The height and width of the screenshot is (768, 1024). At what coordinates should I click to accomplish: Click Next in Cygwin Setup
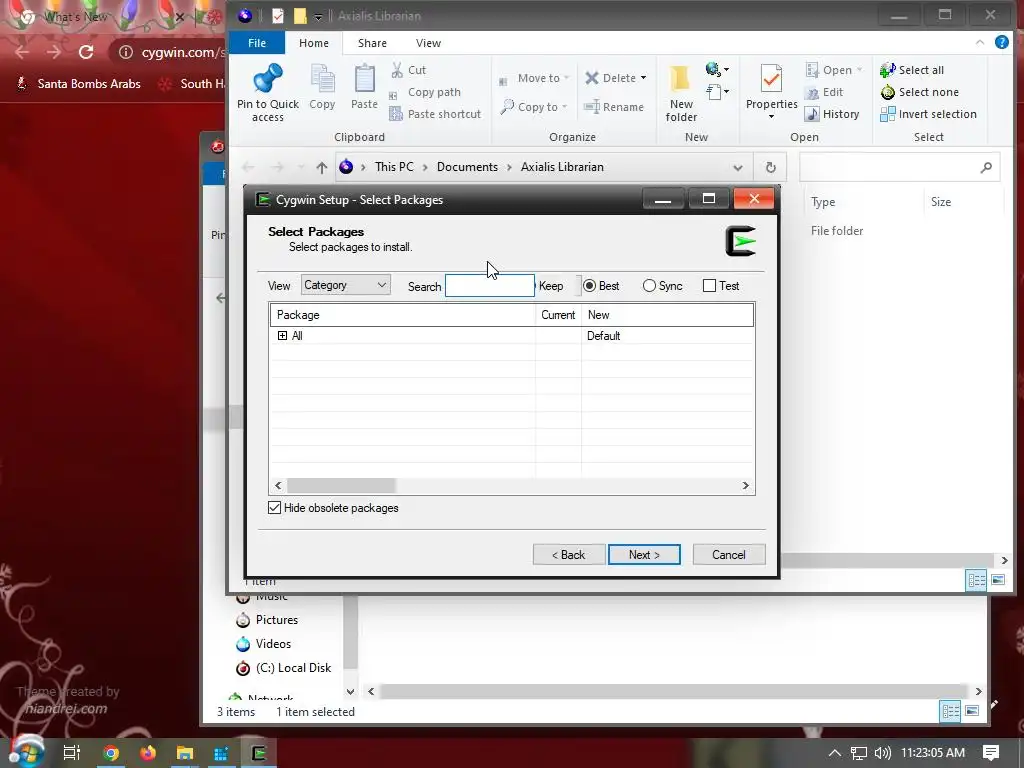click(644, 554)
